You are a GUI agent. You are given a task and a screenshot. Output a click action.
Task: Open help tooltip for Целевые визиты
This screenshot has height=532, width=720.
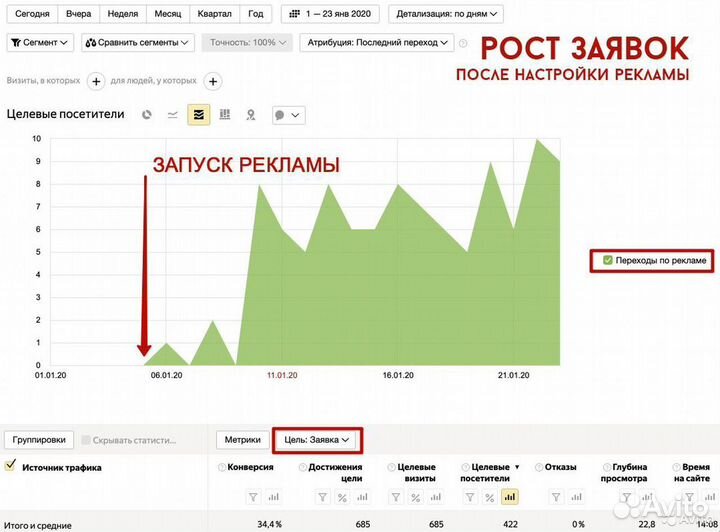[x=392, y=467]
